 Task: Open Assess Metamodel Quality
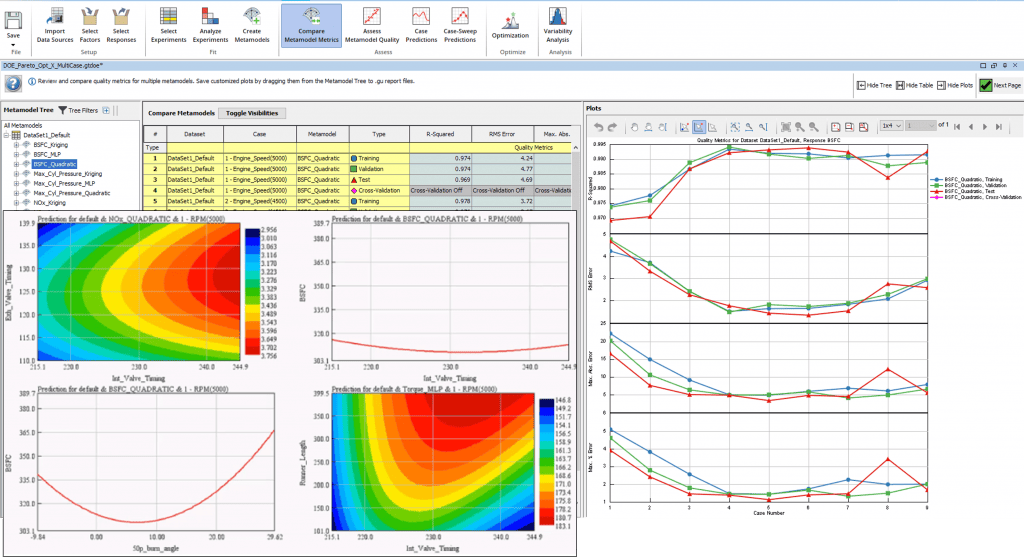372,25
